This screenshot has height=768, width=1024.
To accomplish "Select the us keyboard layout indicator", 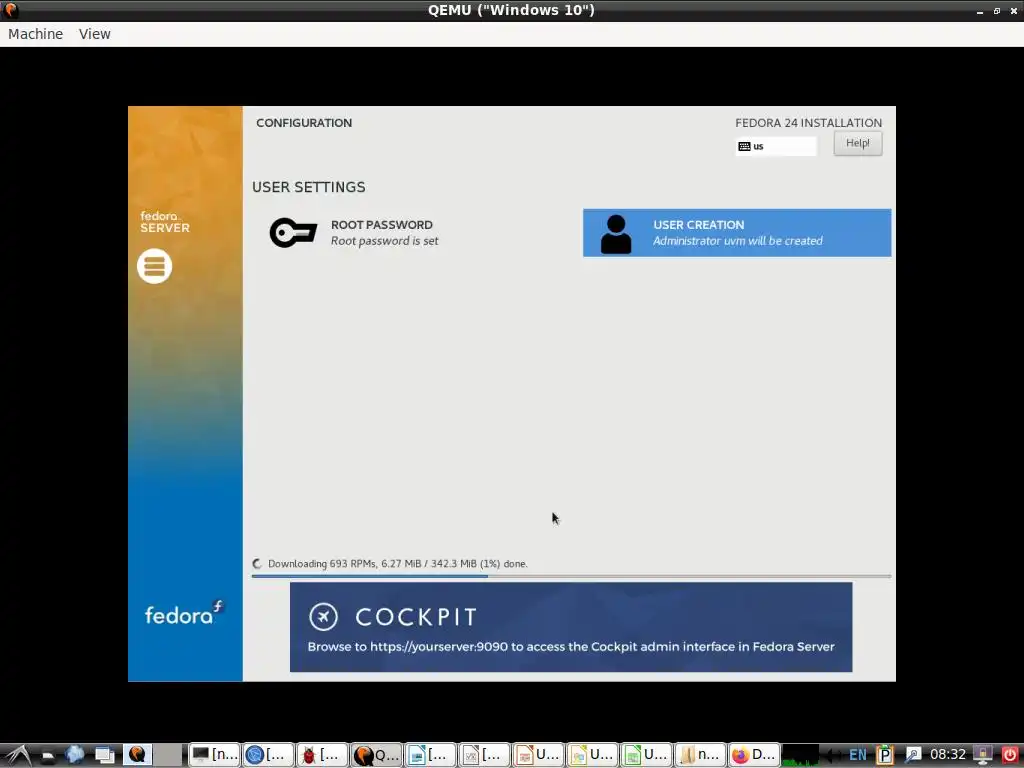I will point(776,146).
